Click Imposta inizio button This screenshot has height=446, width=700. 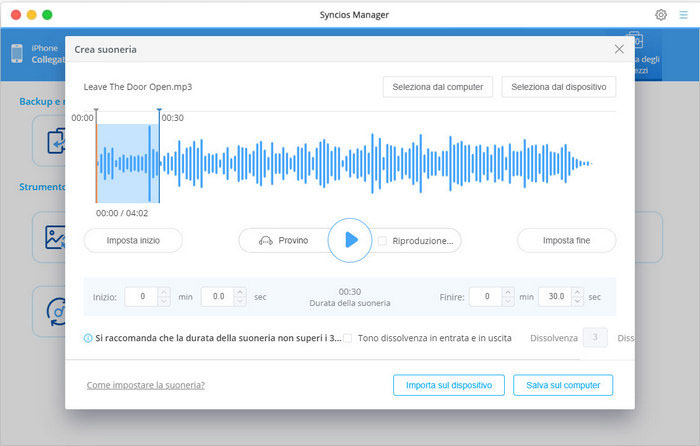pyautogui.click(x=133, y=240)
